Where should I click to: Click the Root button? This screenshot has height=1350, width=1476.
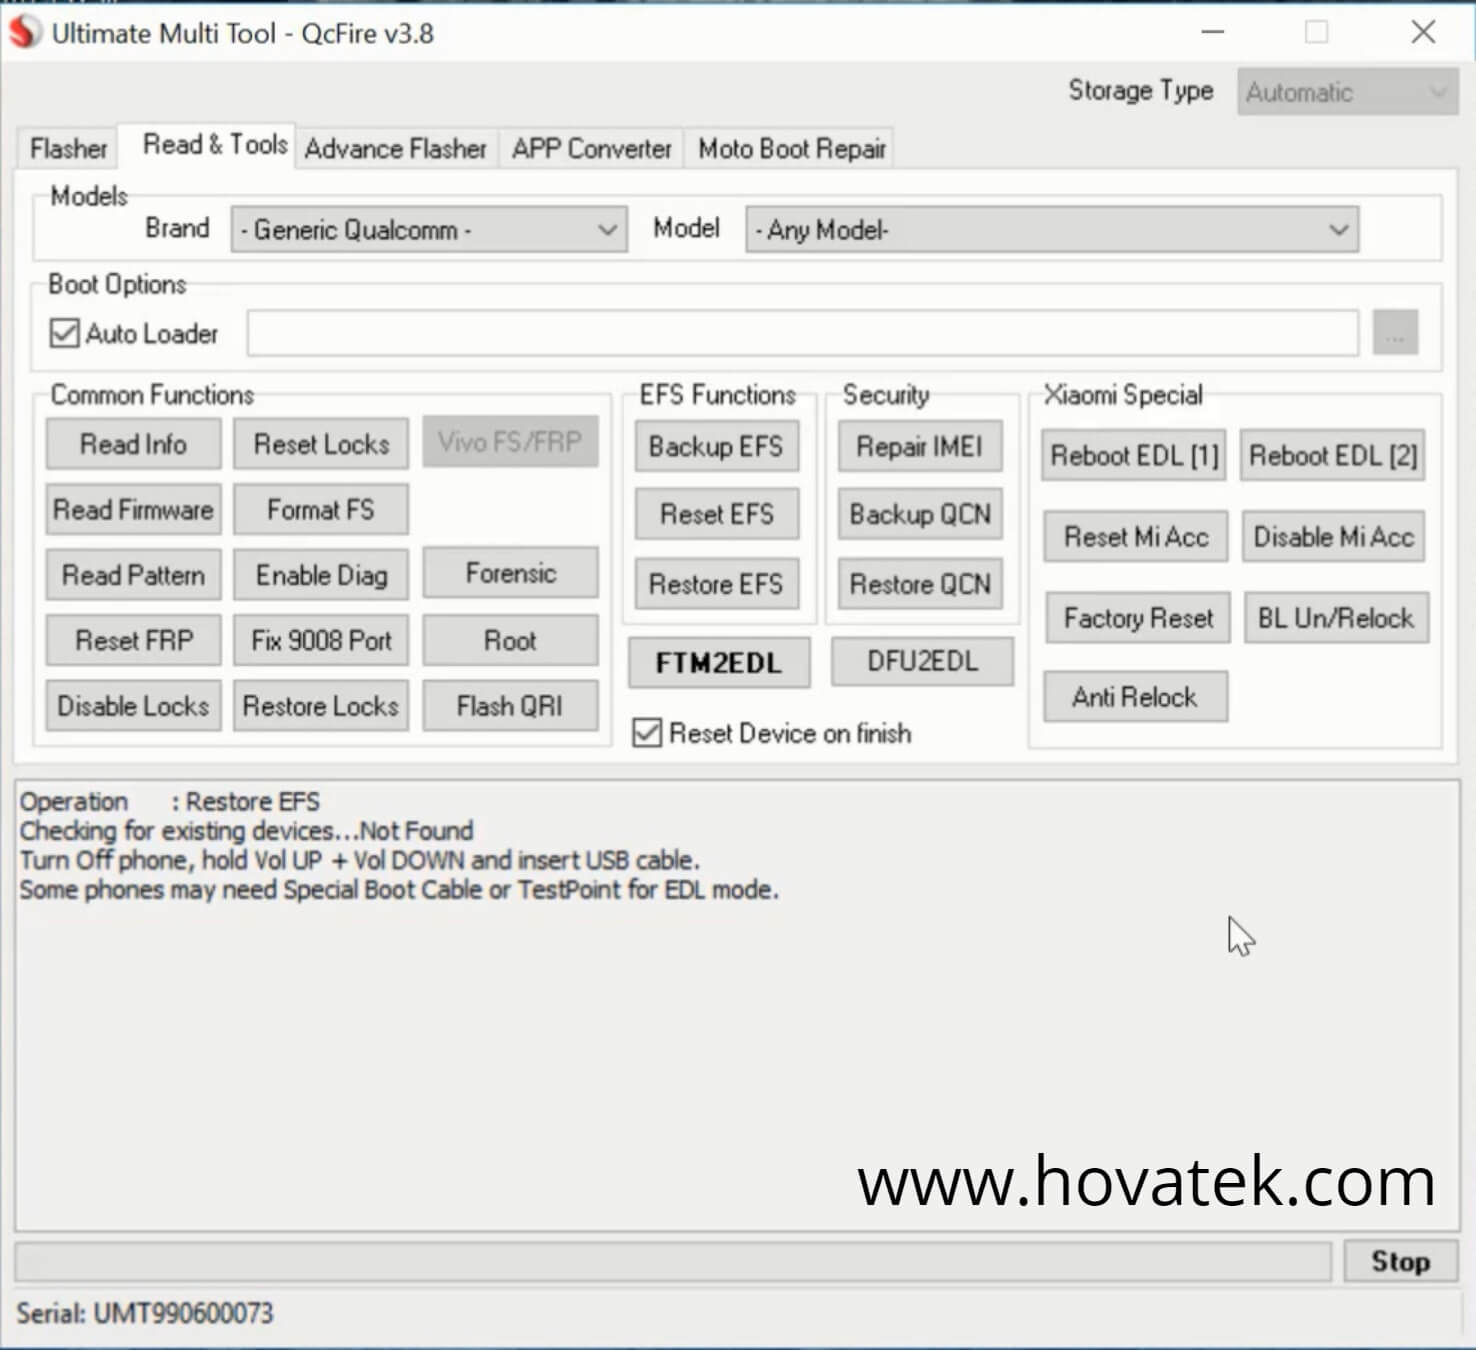510,640
